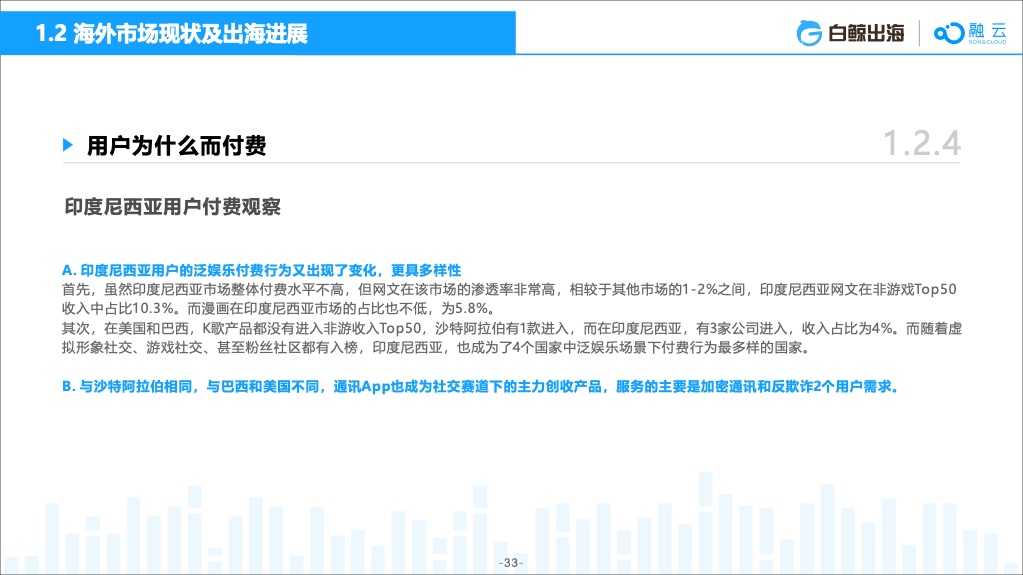Viewport: 1023px width, 575px height.
Task: Click the blue heading A. 印度尼西亚用户的泛娱乐付费行为
Action: click(262, 270)
